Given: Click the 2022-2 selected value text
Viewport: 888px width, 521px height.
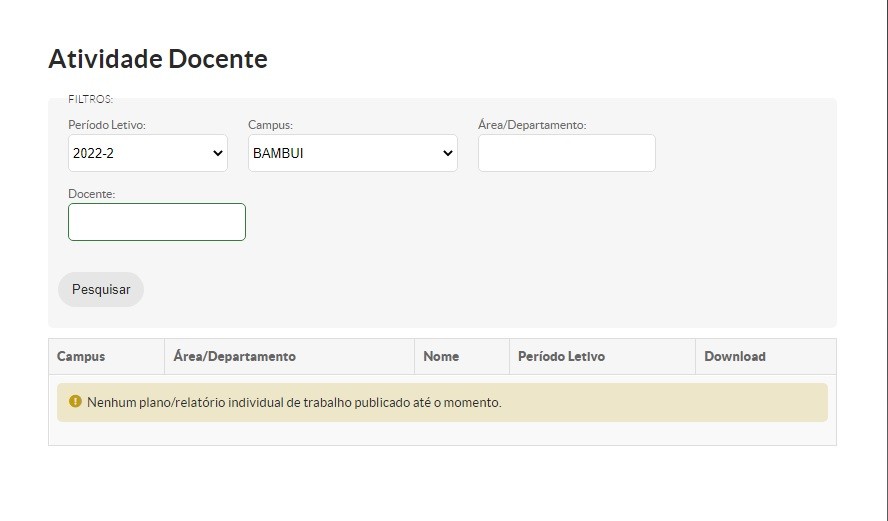Looking at the screenshot, I should pos(93,154).
